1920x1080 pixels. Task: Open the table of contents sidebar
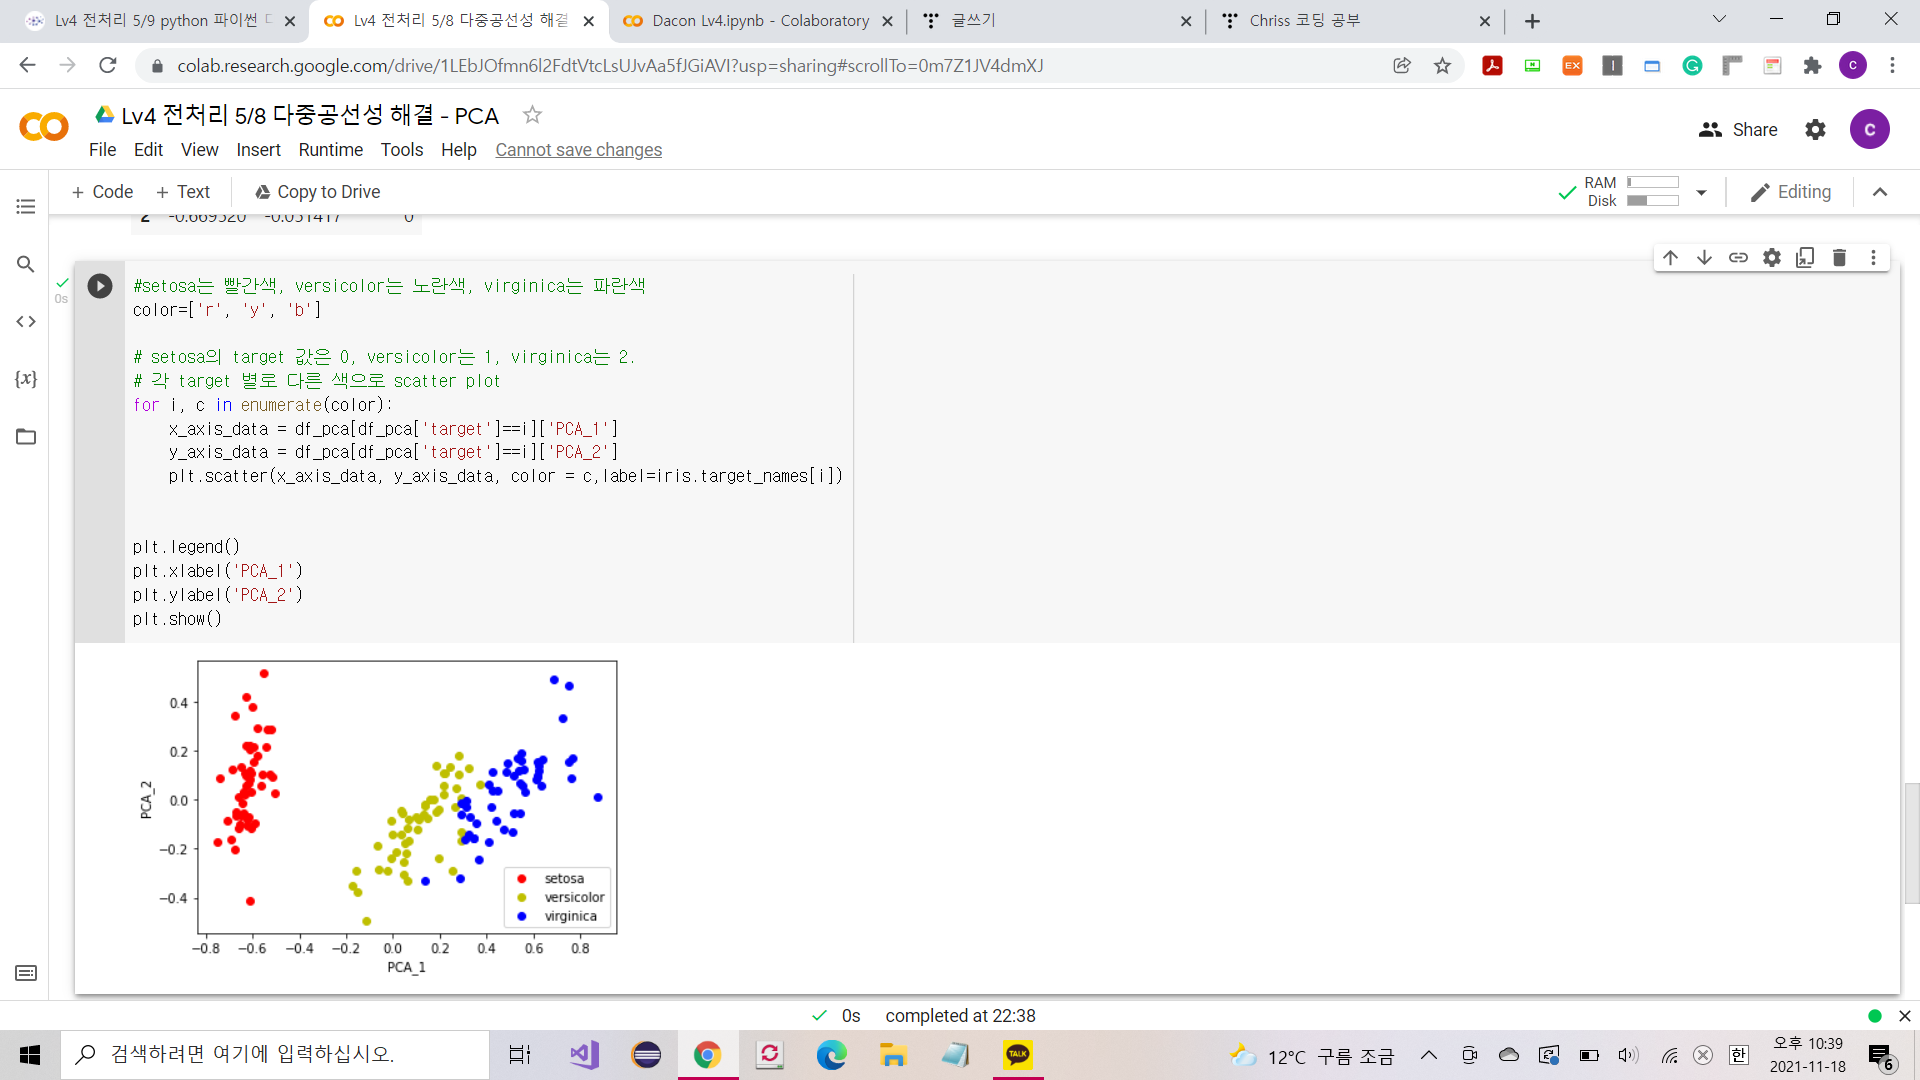[x=26, y=207]
